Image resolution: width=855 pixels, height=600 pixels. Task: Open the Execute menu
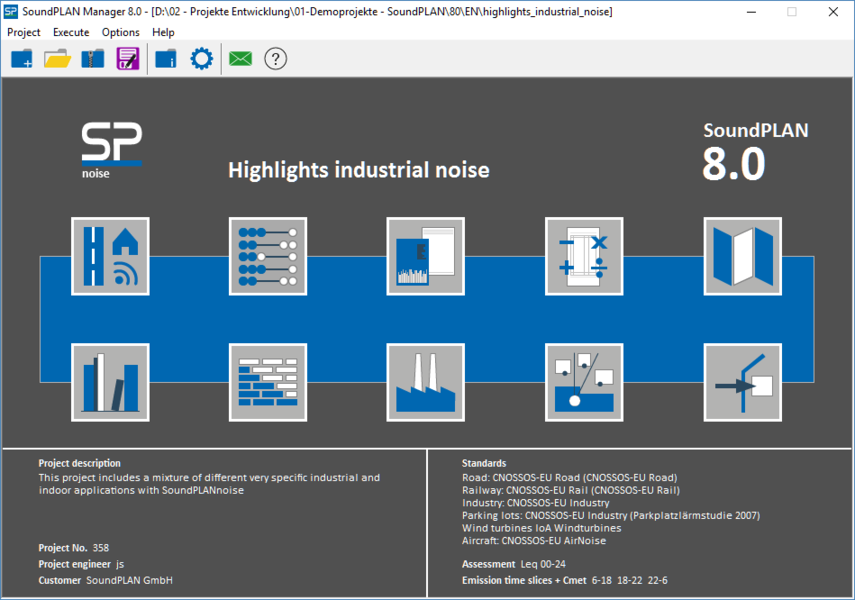tap(71, 32)
